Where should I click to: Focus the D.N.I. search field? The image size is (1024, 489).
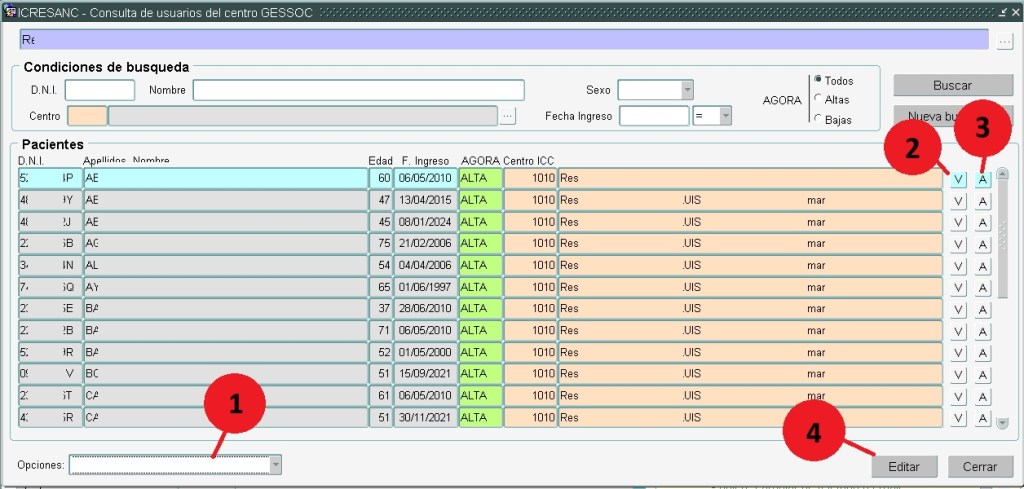click(100, 90)
